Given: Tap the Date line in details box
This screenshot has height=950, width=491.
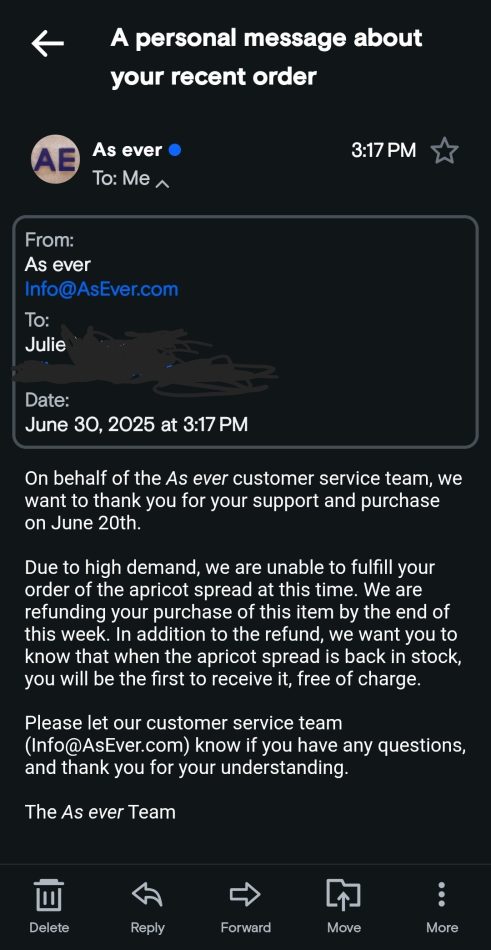Looking at the screenshot, I should pyautogui.click(x=136, y=424).
